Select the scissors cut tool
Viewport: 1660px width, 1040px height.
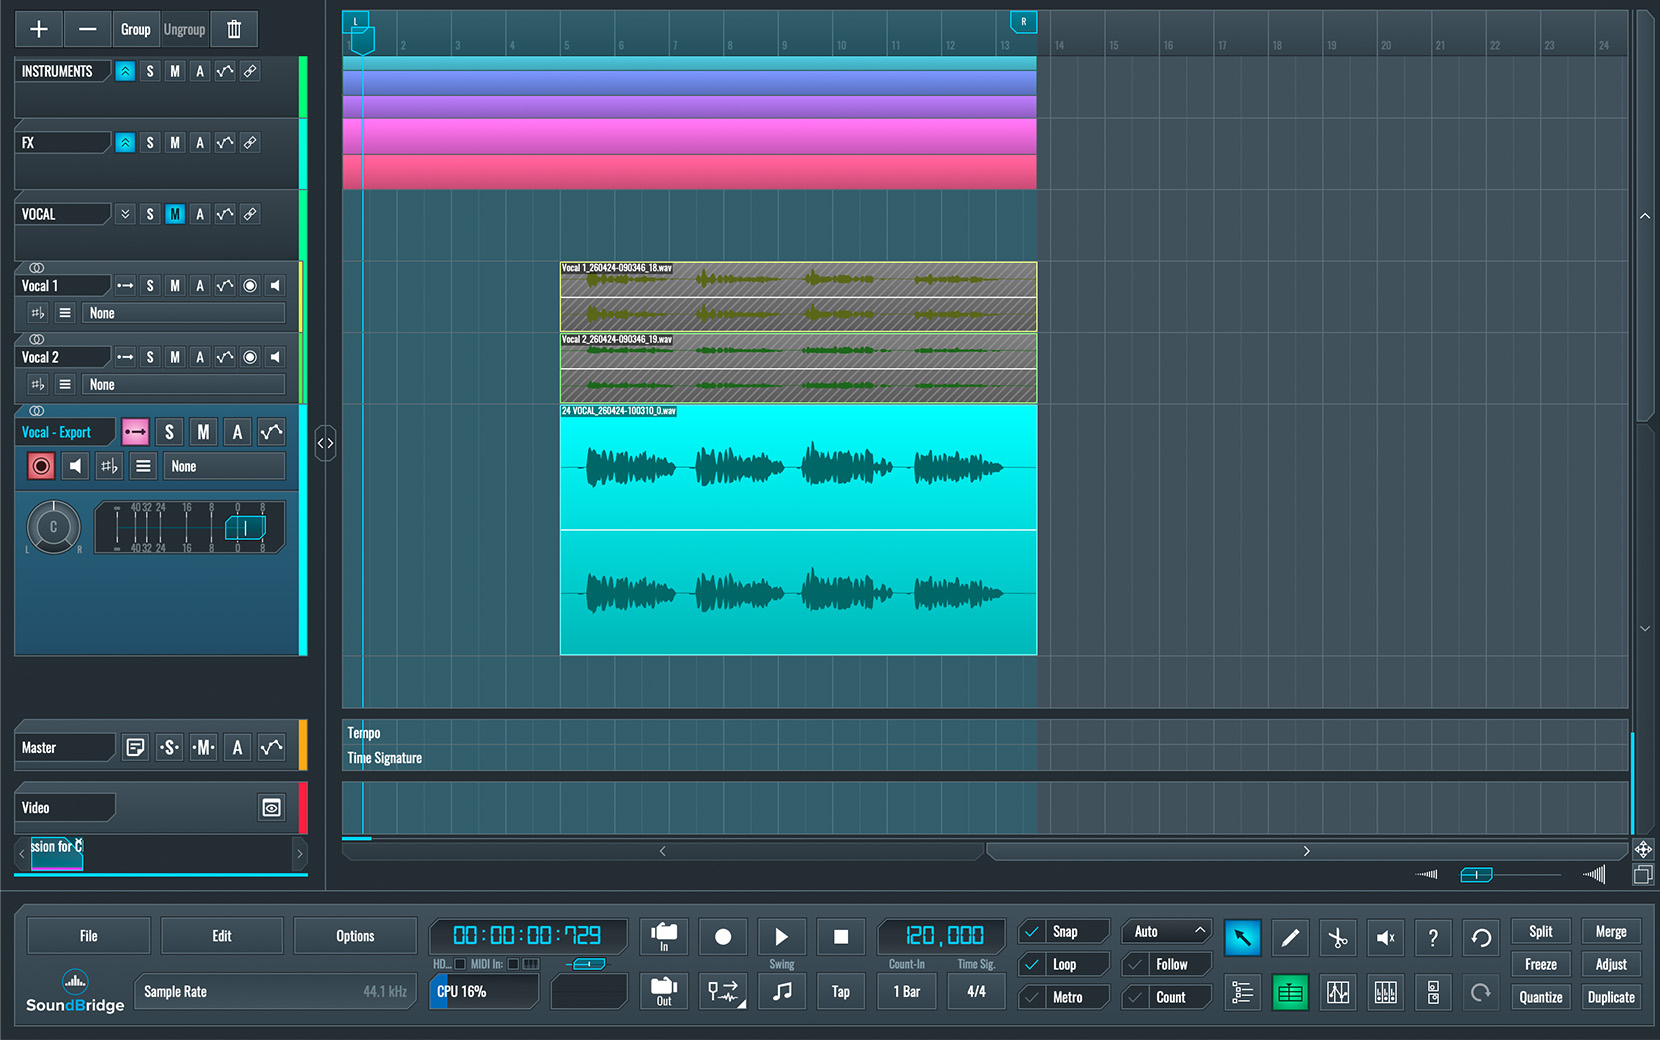(x=1338, y=937)
